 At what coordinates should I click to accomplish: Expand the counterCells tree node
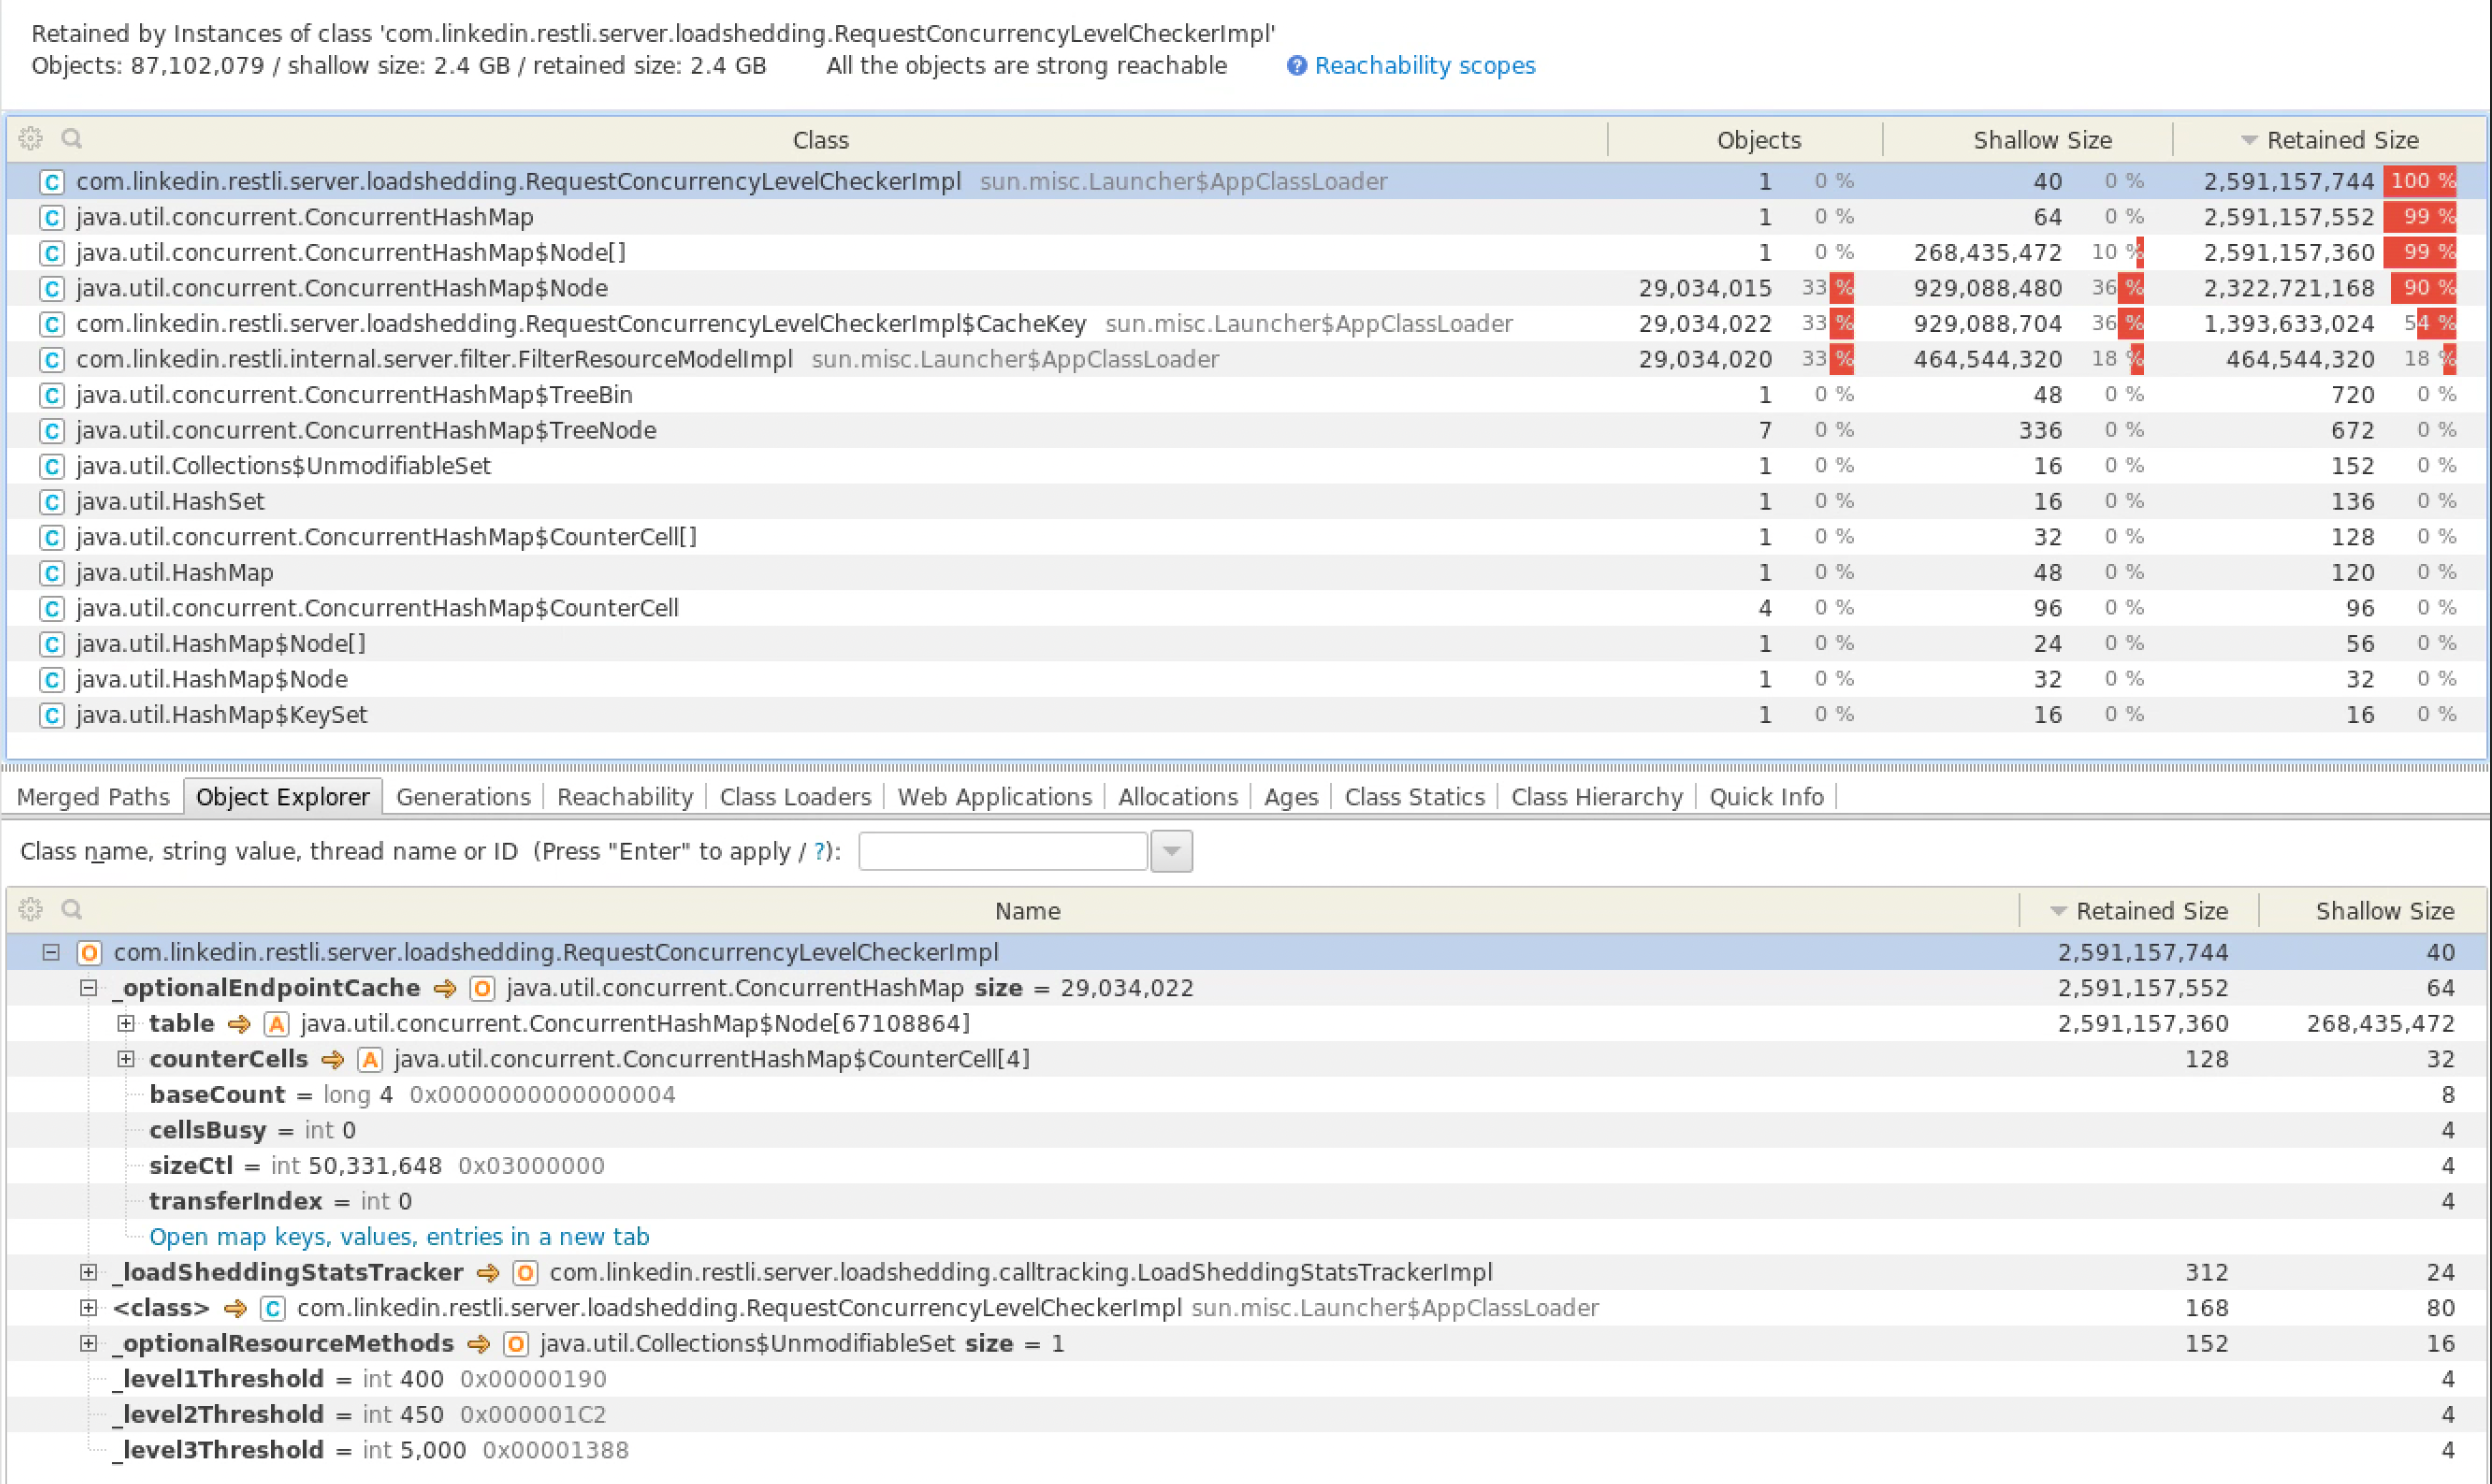point(126,1059)
